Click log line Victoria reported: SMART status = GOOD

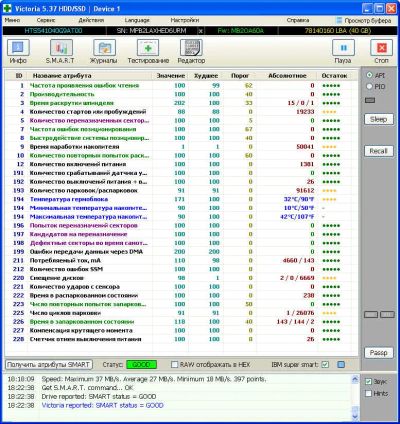pos(103,405)
